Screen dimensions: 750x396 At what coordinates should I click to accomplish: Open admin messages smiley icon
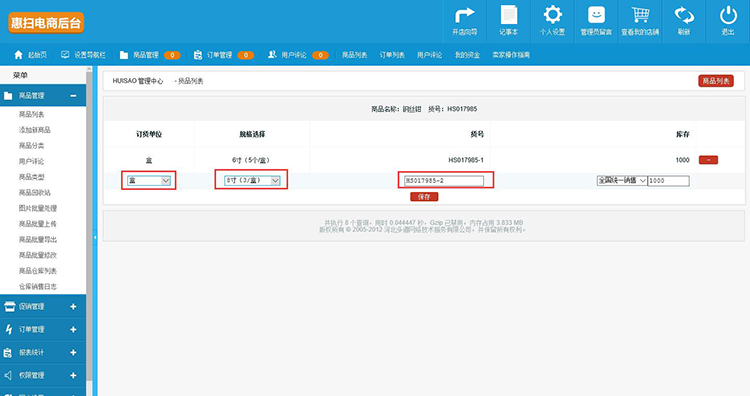[596, 15]
